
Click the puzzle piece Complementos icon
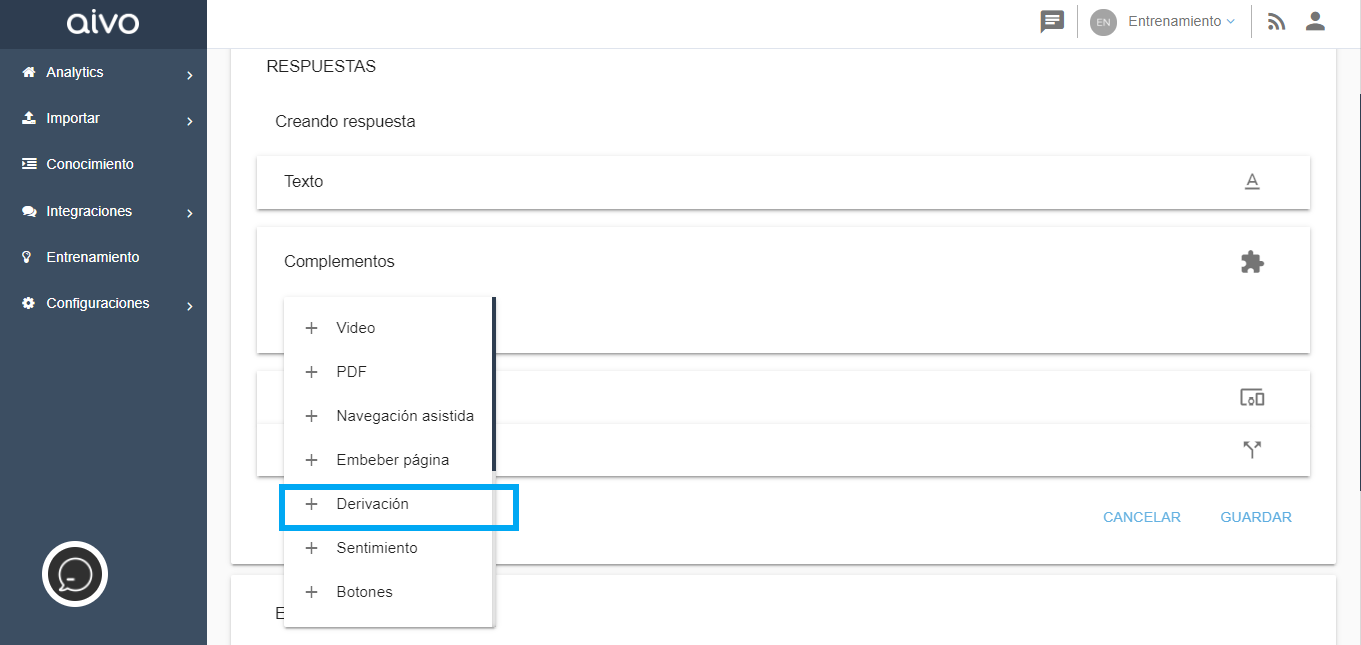[x=1252, y=262]
